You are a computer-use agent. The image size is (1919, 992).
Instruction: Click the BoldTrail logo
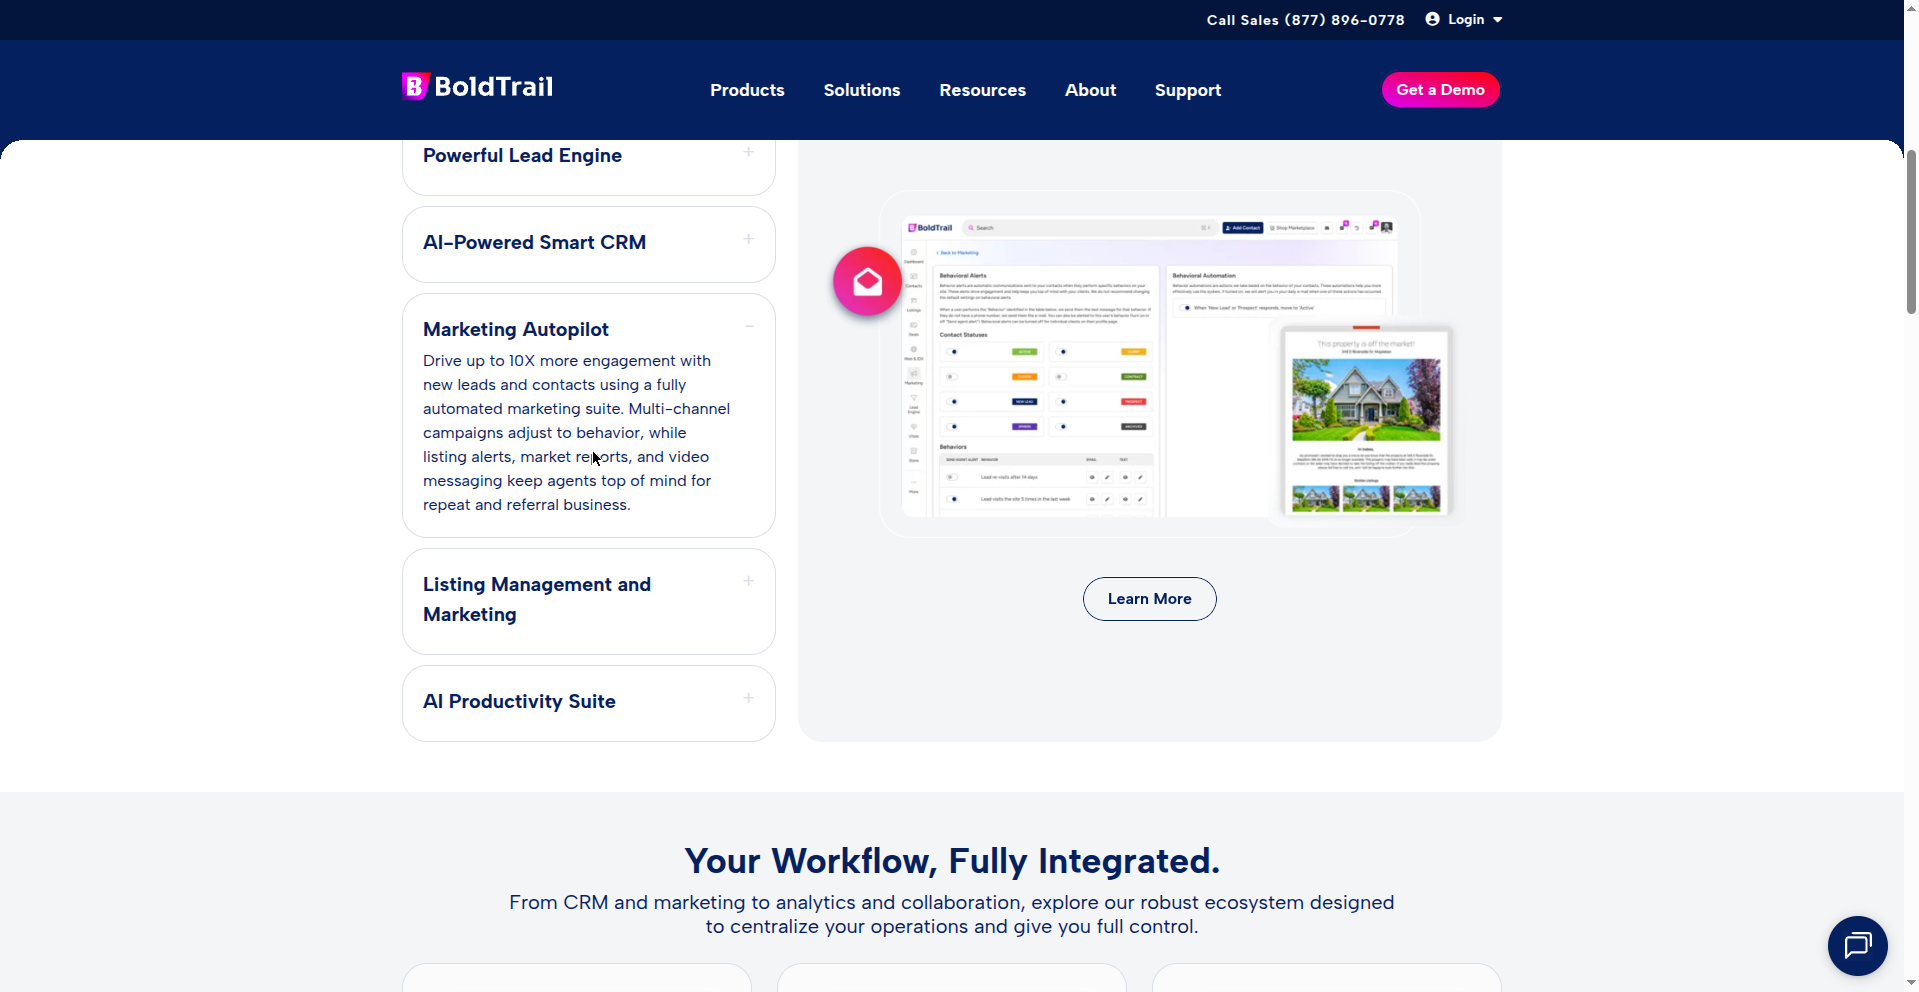tap(477, 87)
